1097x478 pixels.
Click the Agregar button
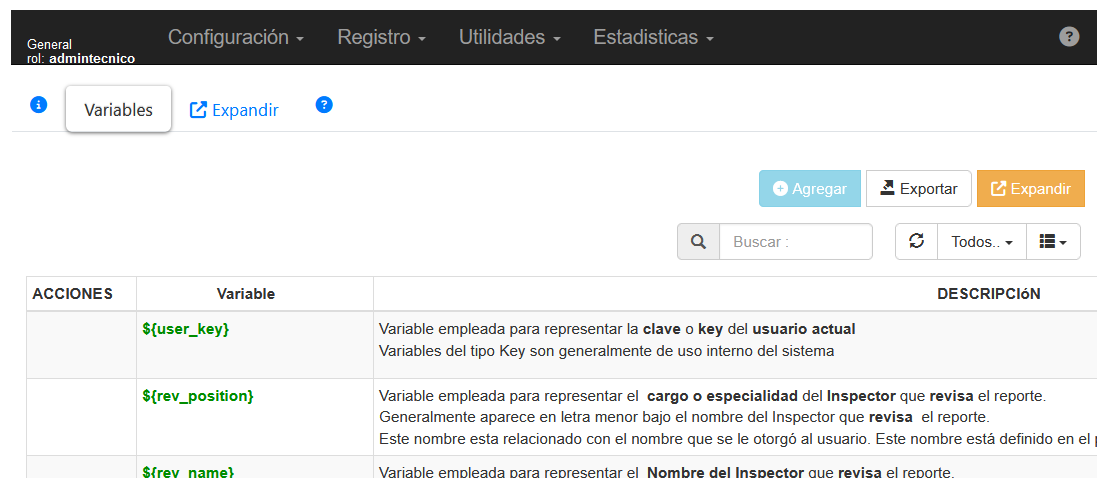(809, 189)
